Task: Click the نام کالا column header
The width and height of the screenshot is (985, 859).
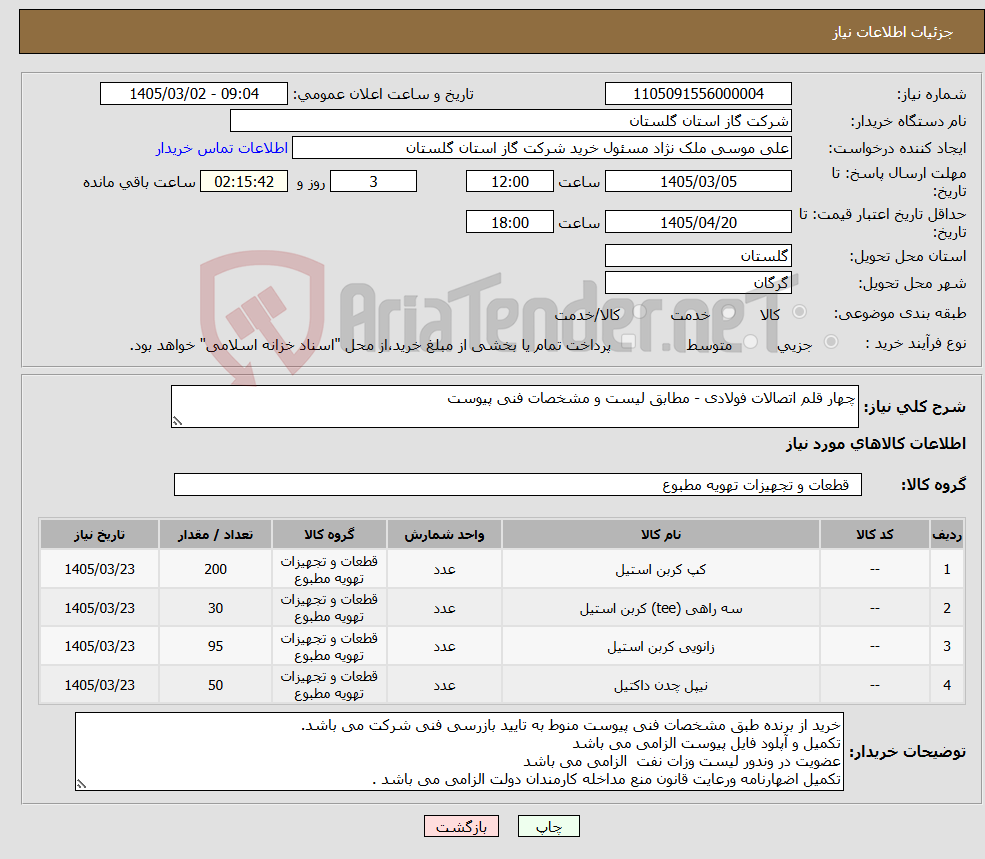Action: tap(661, 534)
